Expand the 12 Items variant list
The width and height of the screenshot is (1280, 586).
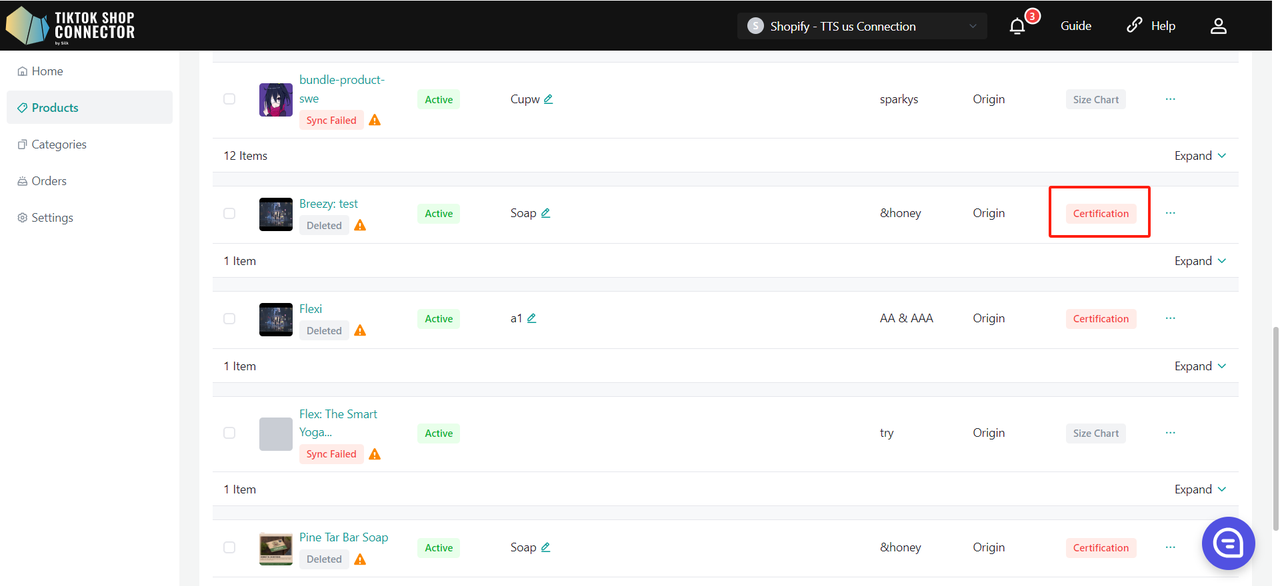1200,156
